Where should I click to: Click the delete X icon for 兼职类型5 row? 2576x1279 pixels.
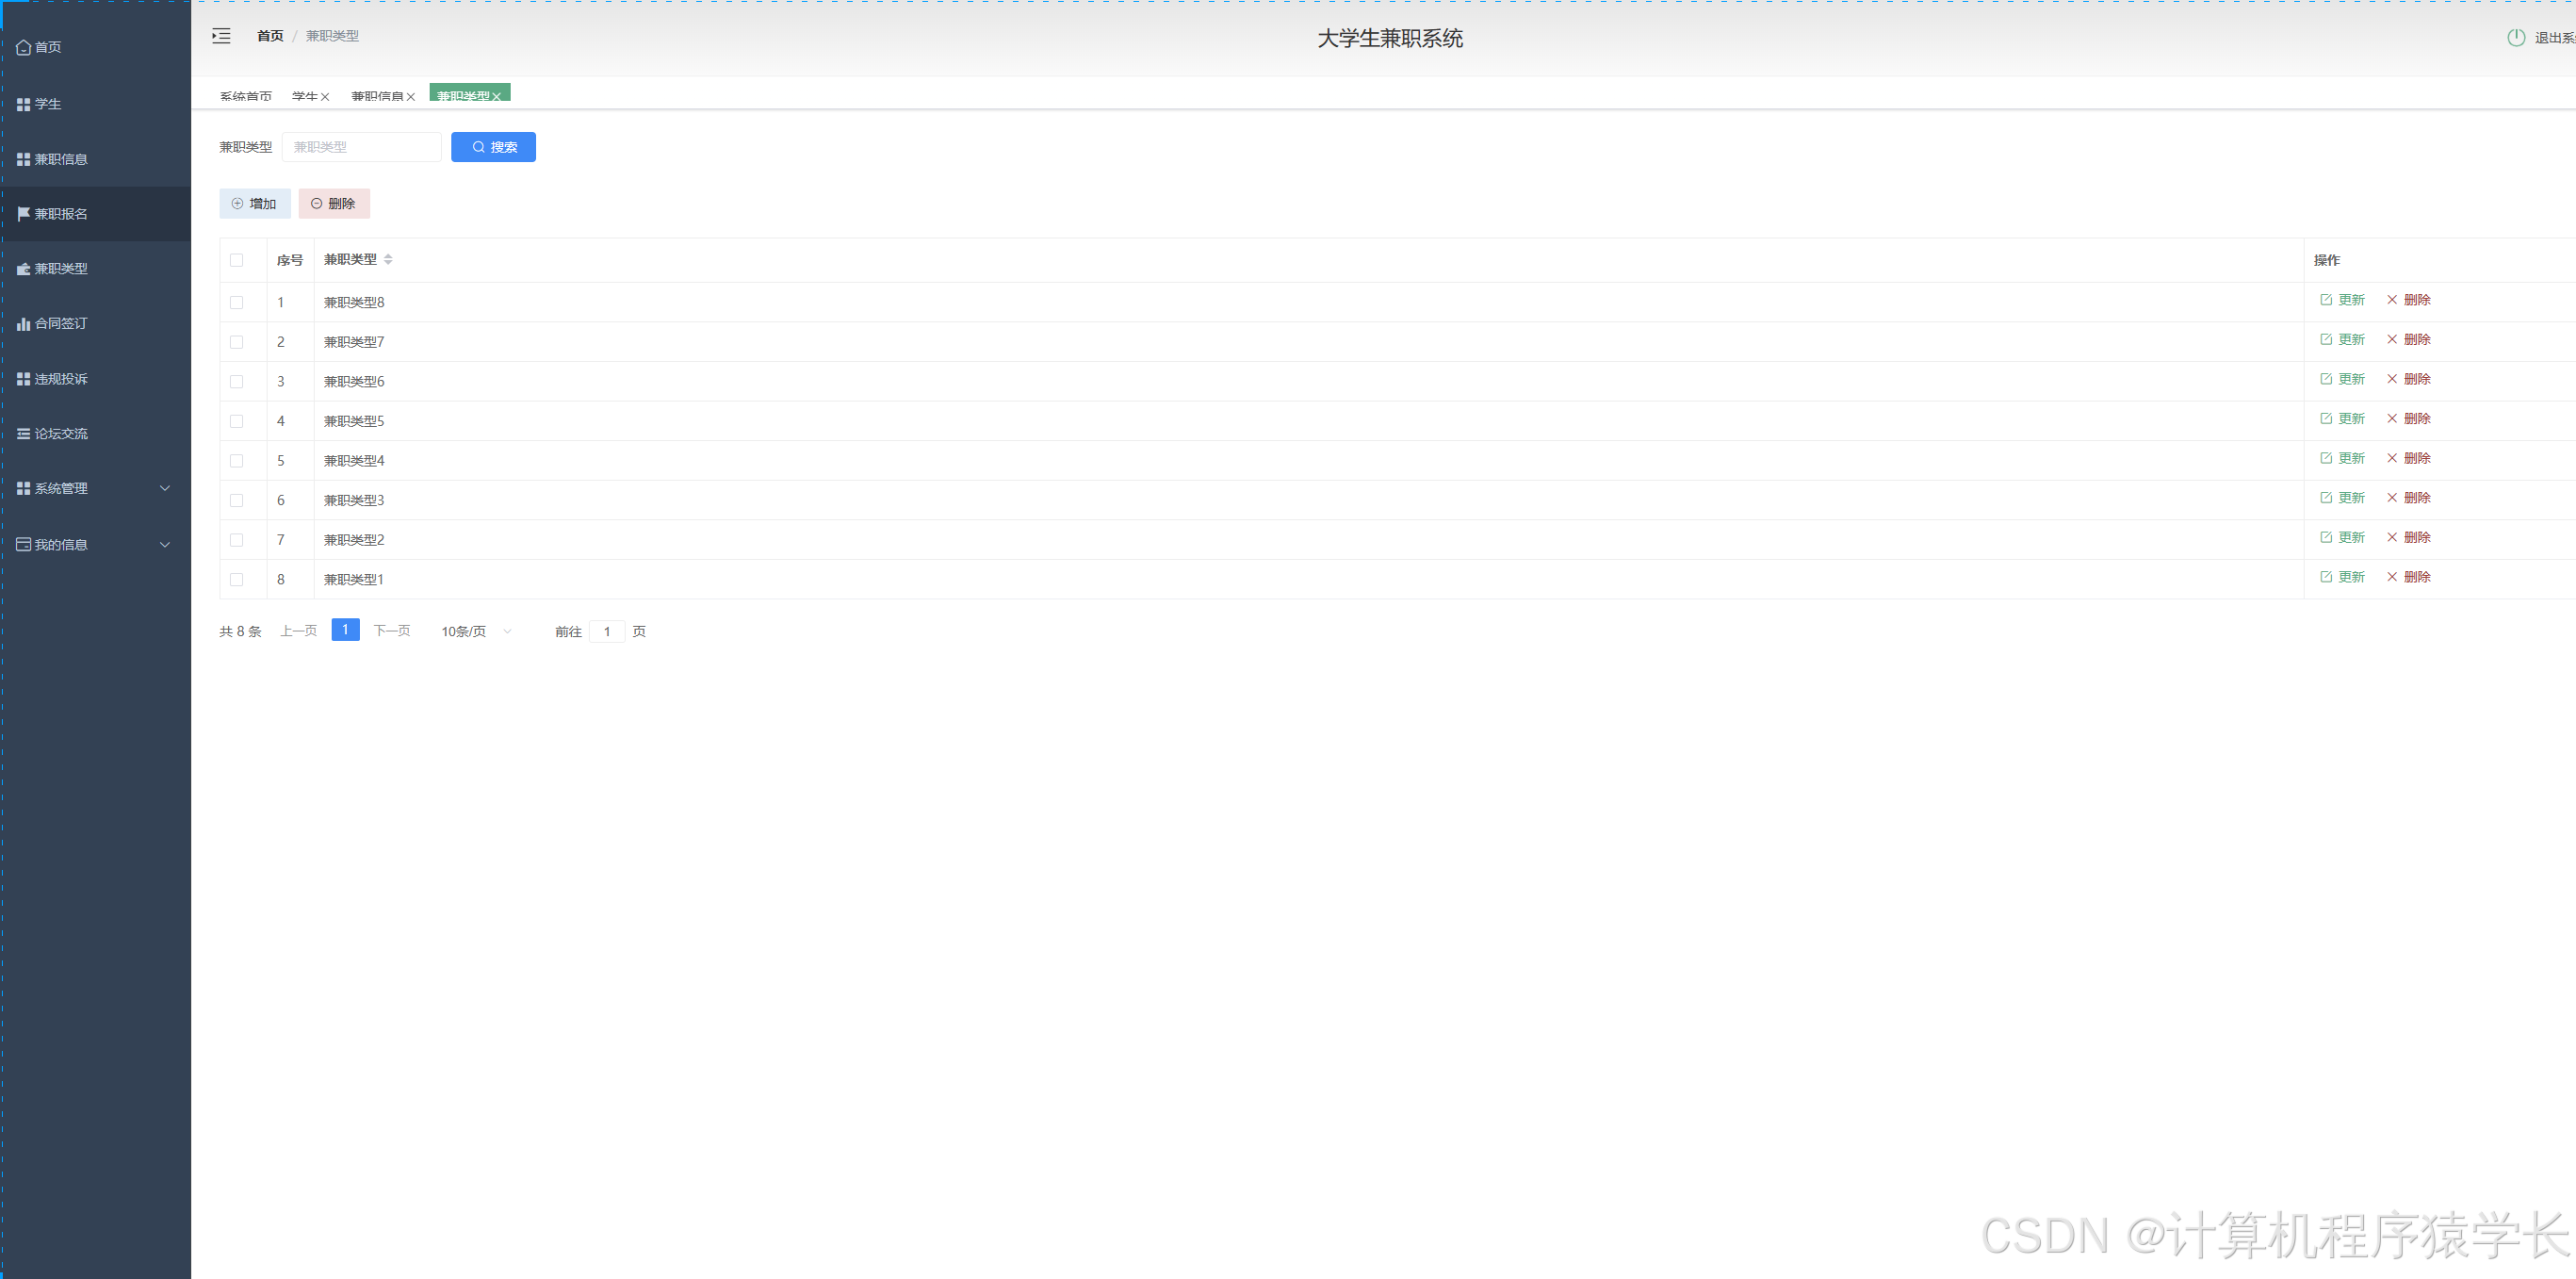(x=2391, y=419)
